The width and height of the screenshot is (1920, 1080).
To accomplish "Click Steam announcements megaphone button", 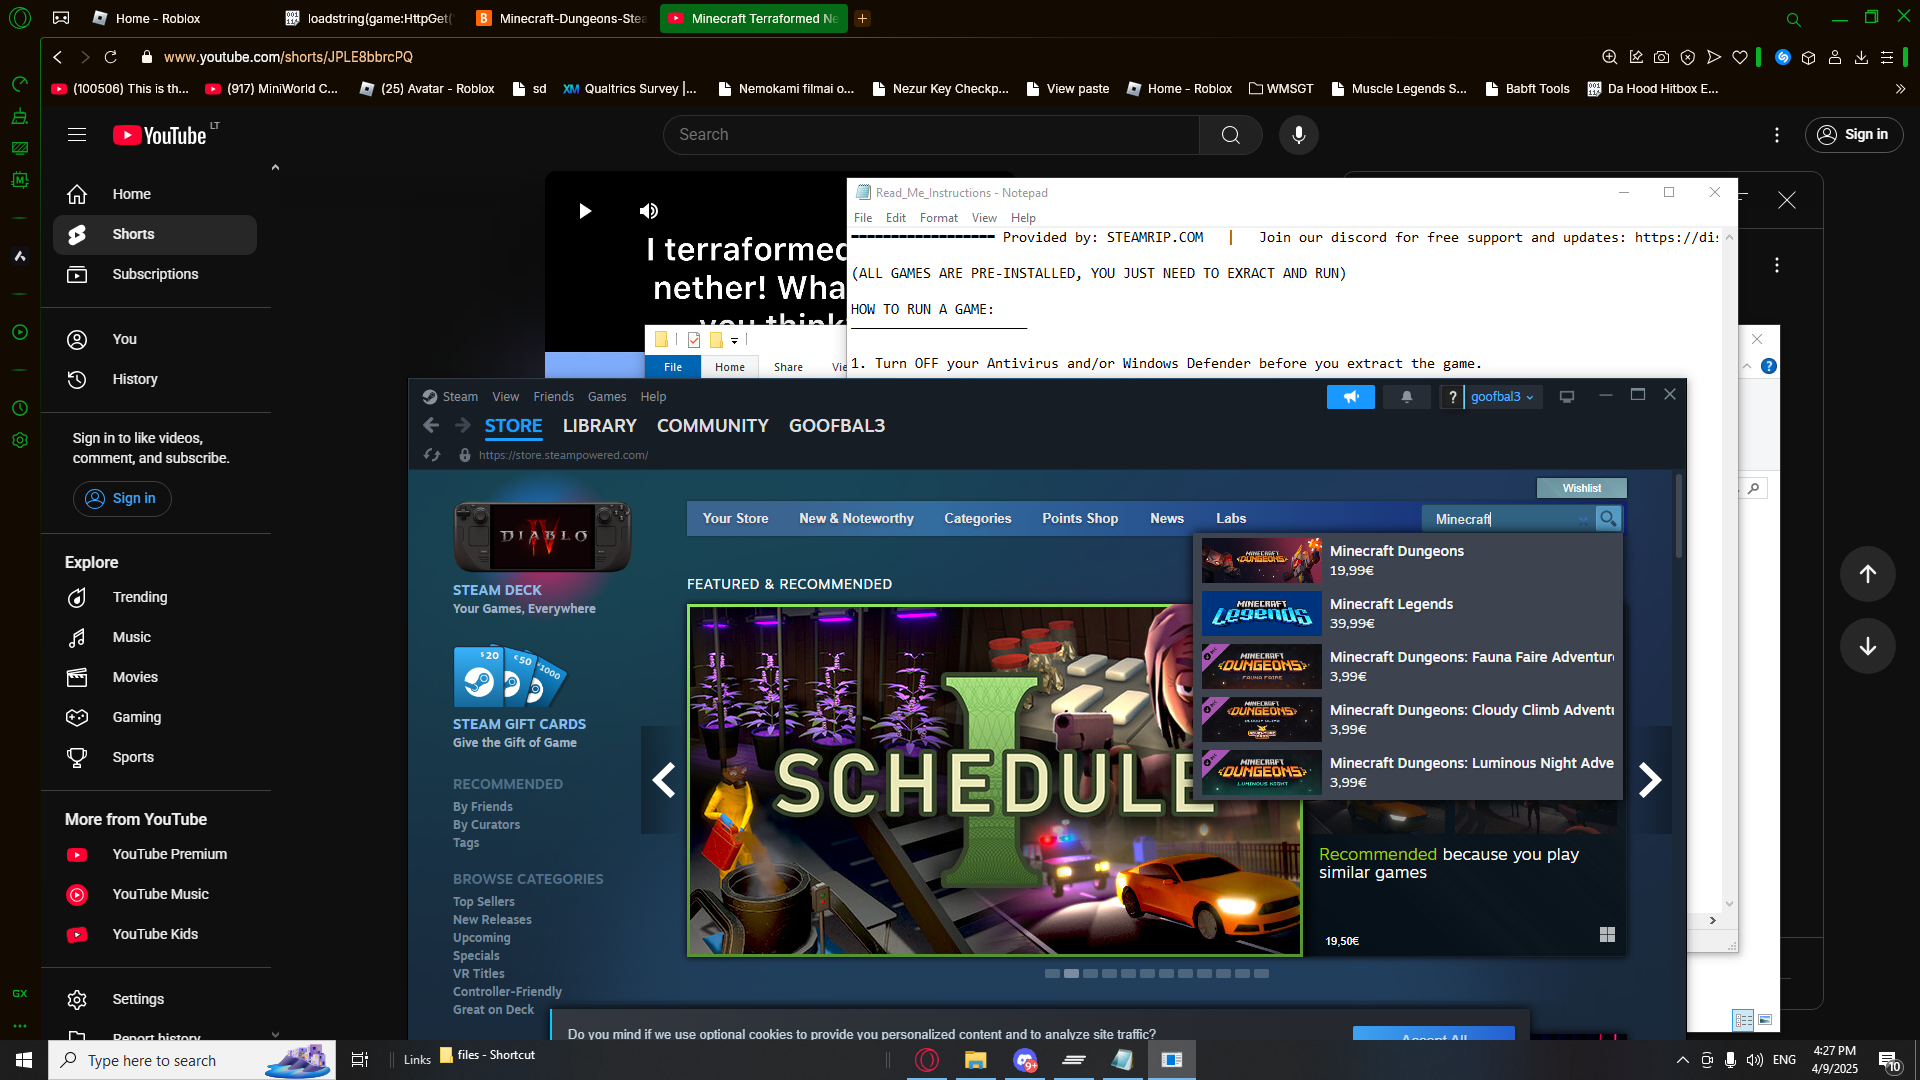I will pos(1351,397).
